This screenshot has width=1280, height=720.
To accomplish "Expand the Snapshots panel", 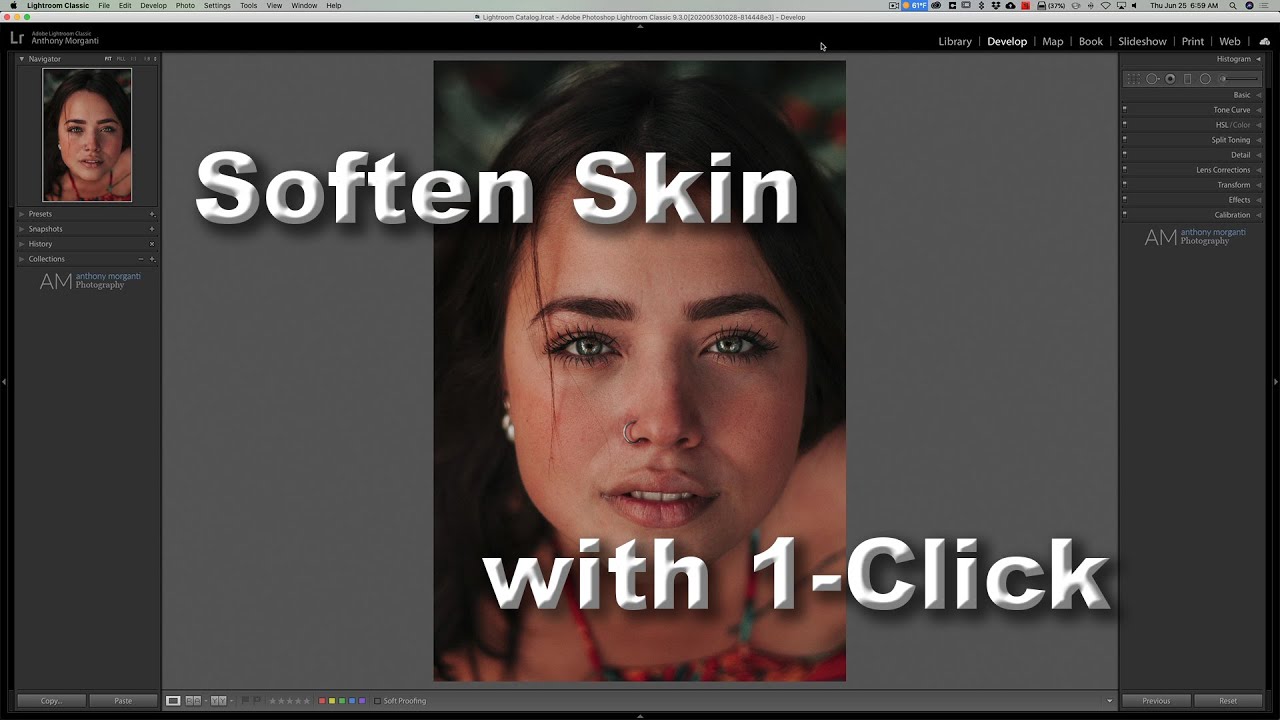I will click(x=22, y=229).
